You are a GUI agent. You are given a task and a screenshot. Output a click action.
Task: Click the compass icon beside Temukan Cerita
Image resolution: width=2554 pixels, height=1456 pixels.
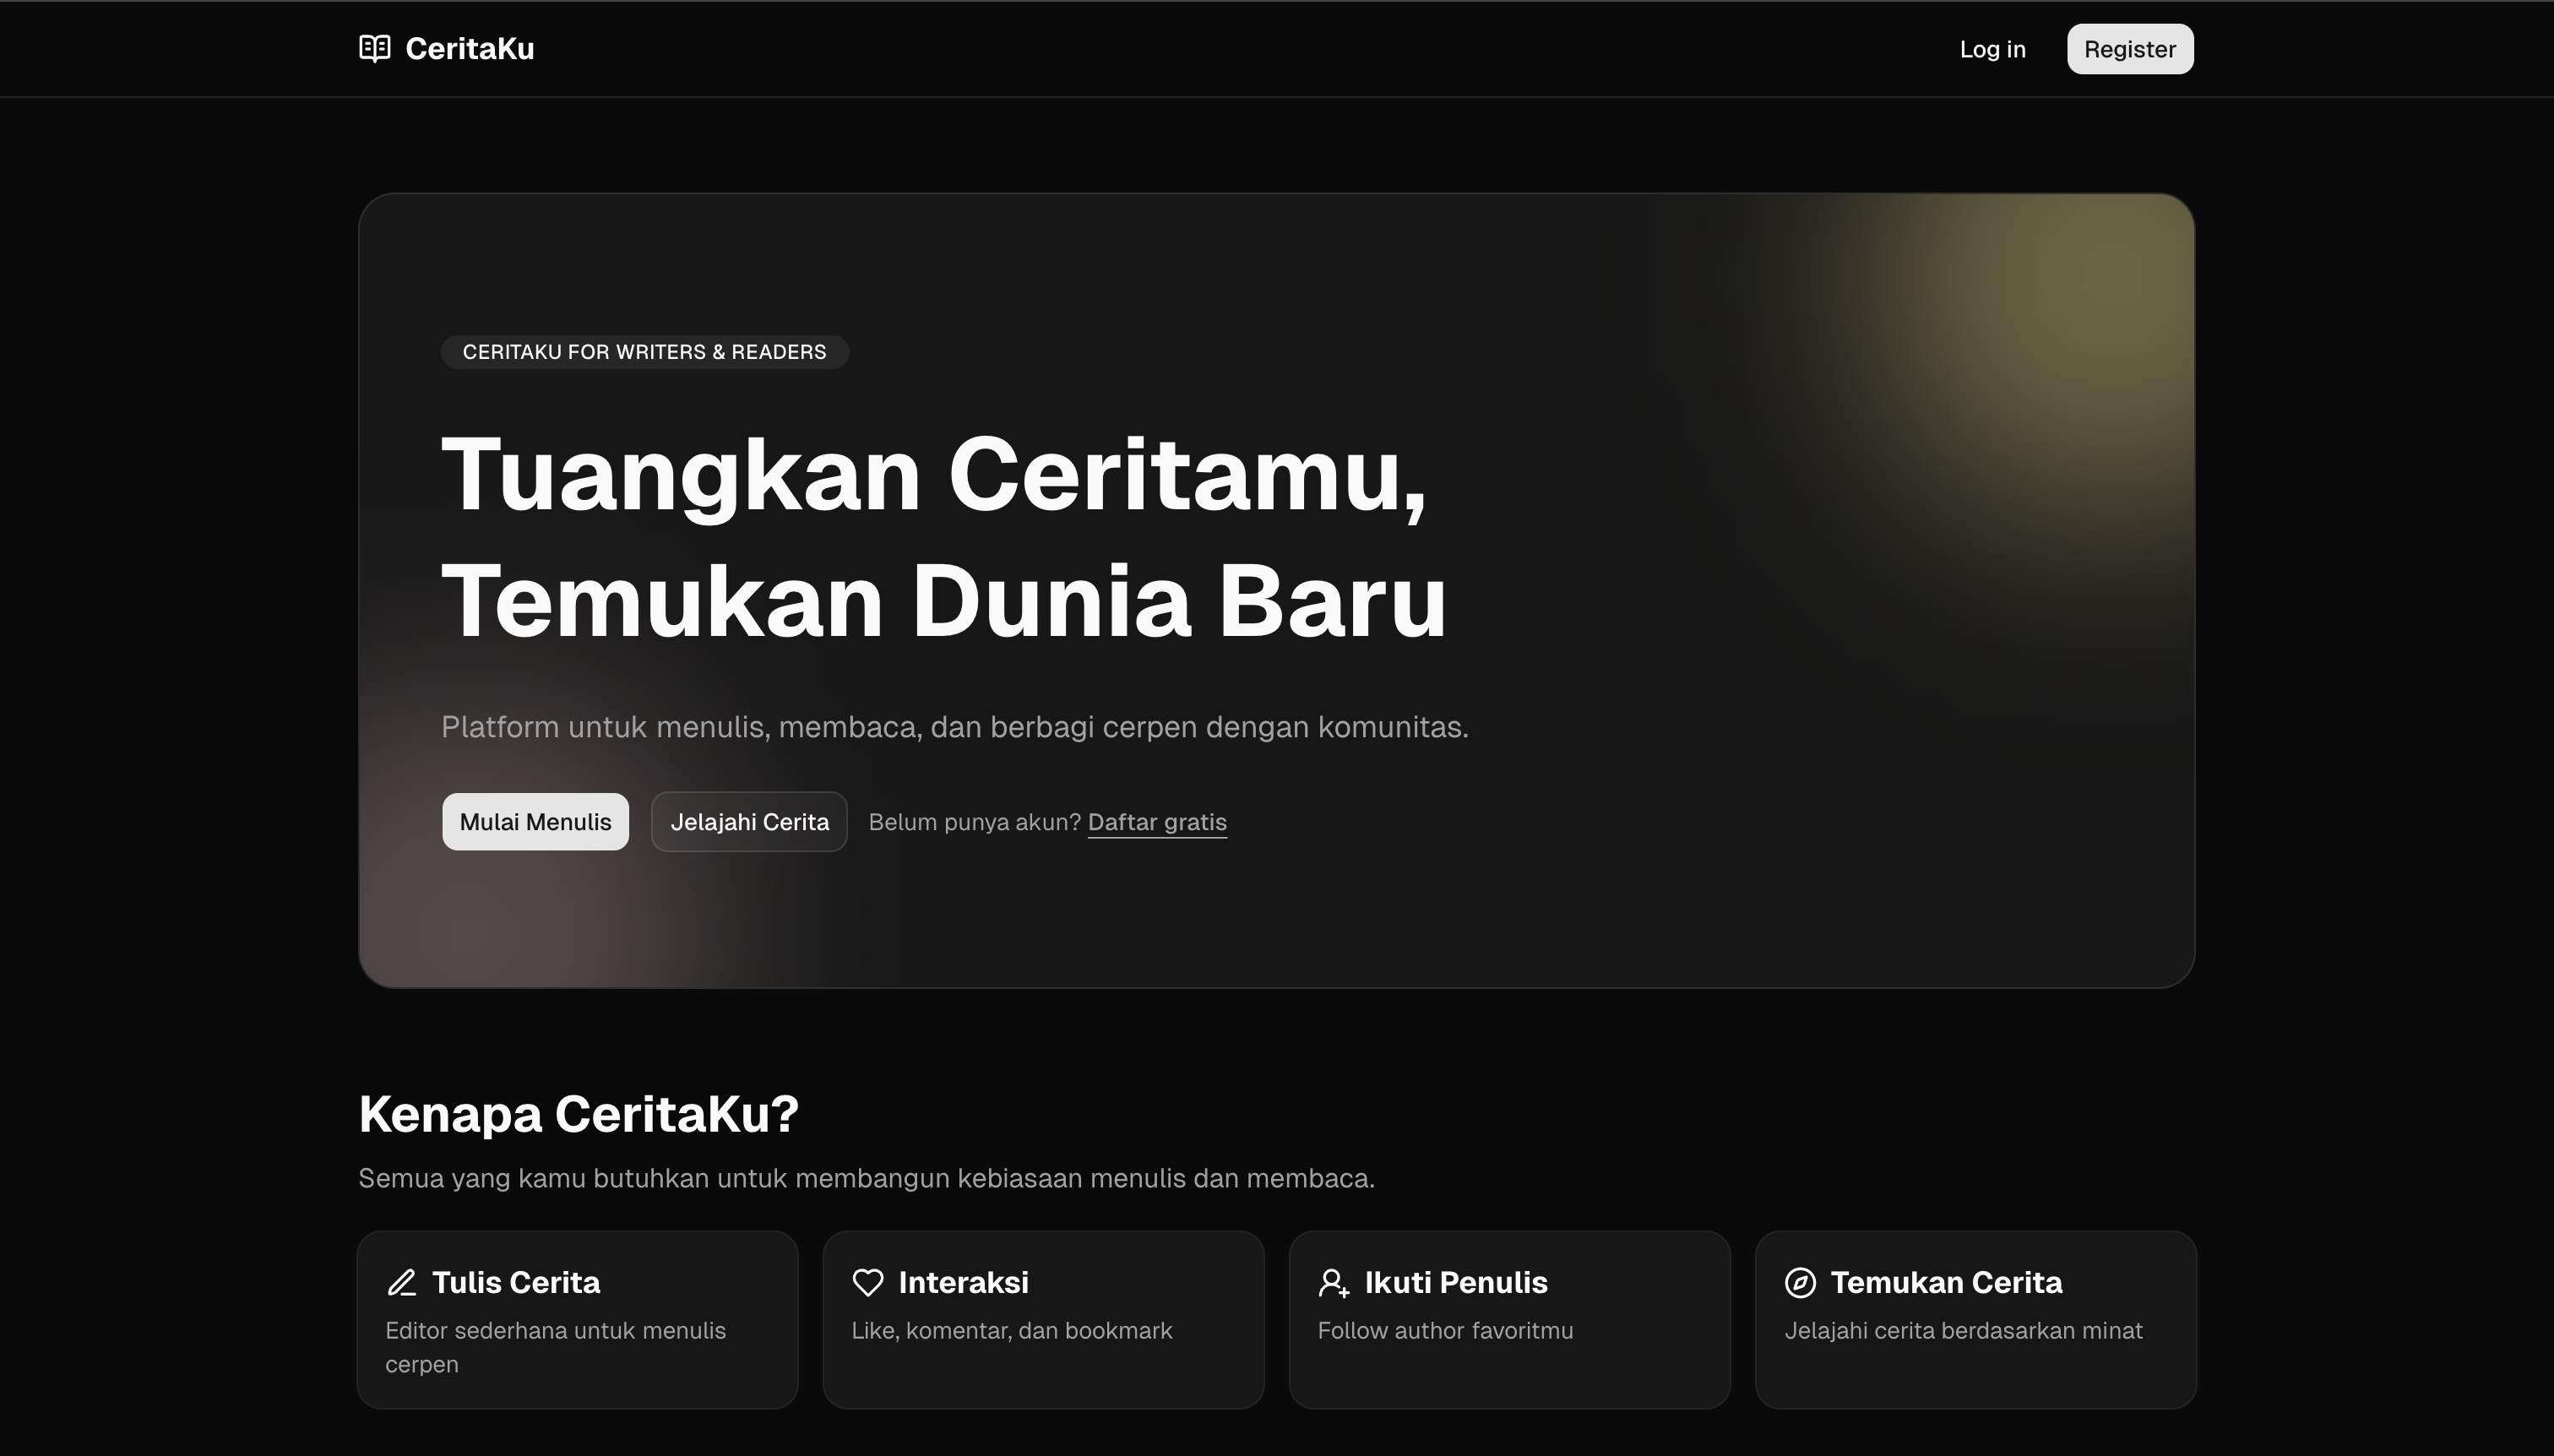coord(1800,1283)
